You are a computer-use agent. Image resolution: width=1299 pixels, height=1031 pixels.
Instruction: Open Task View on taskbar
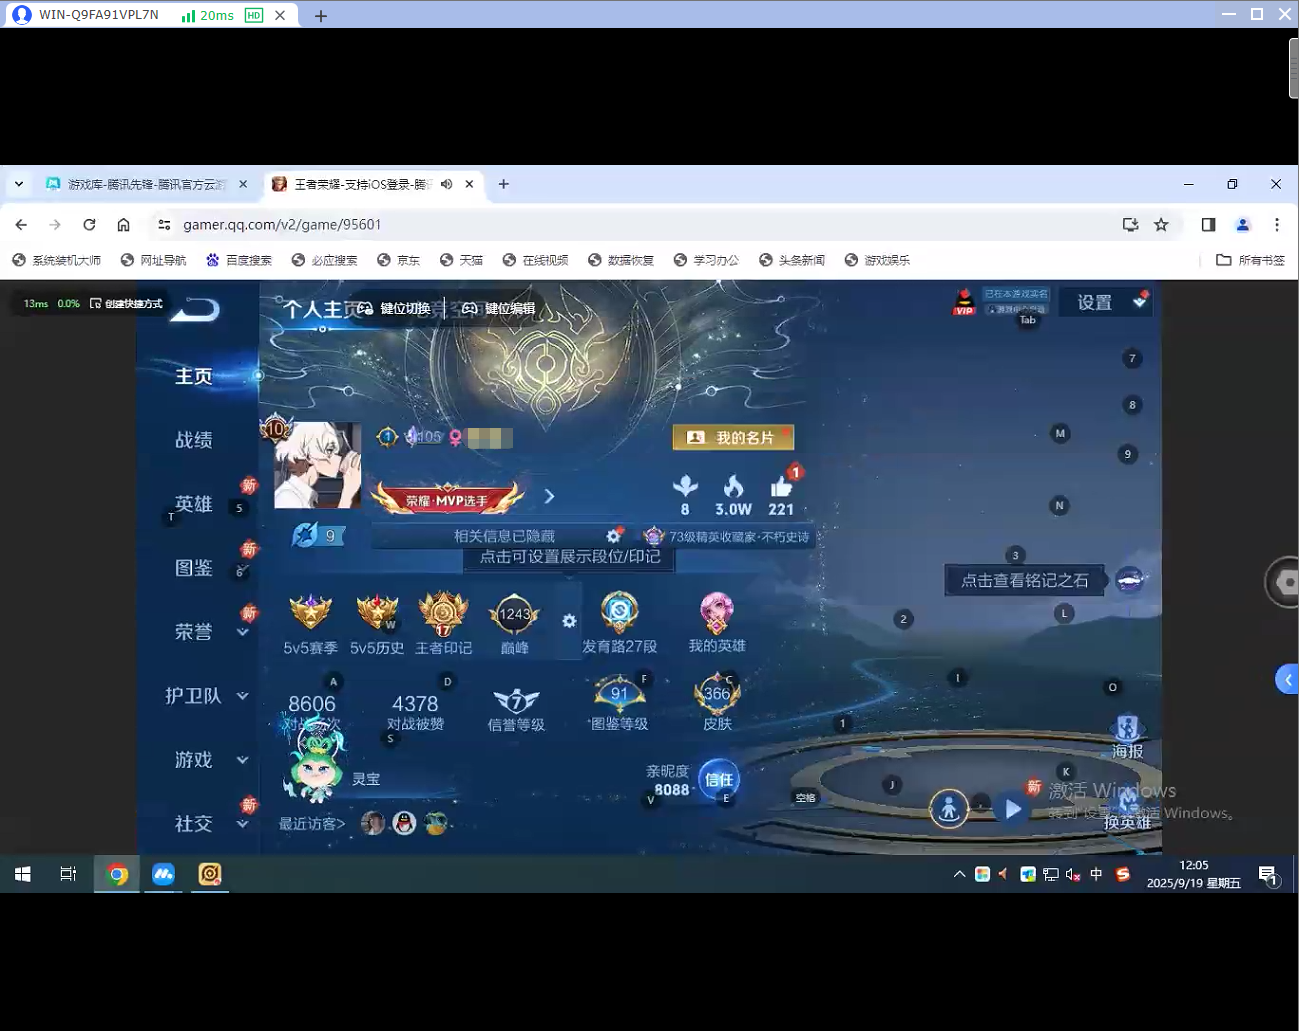pos(68,874)
